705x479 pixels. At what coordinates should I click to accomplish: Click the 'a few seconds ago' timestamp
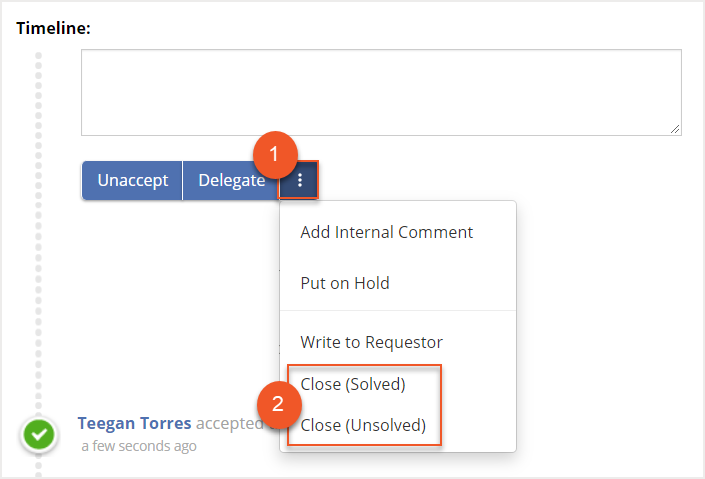click(x=139, y=446)
